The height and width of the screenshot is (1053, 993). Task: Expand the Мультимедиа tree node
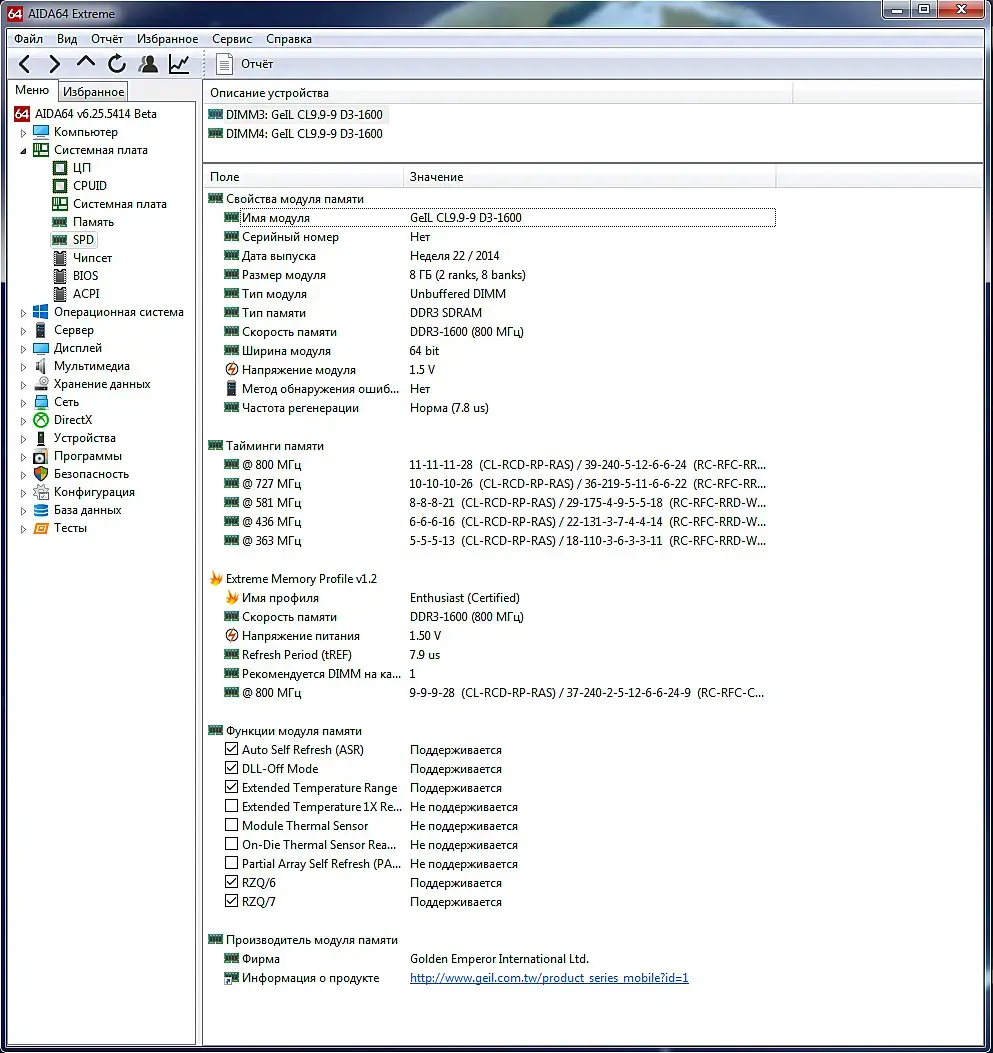coord(23,367)
